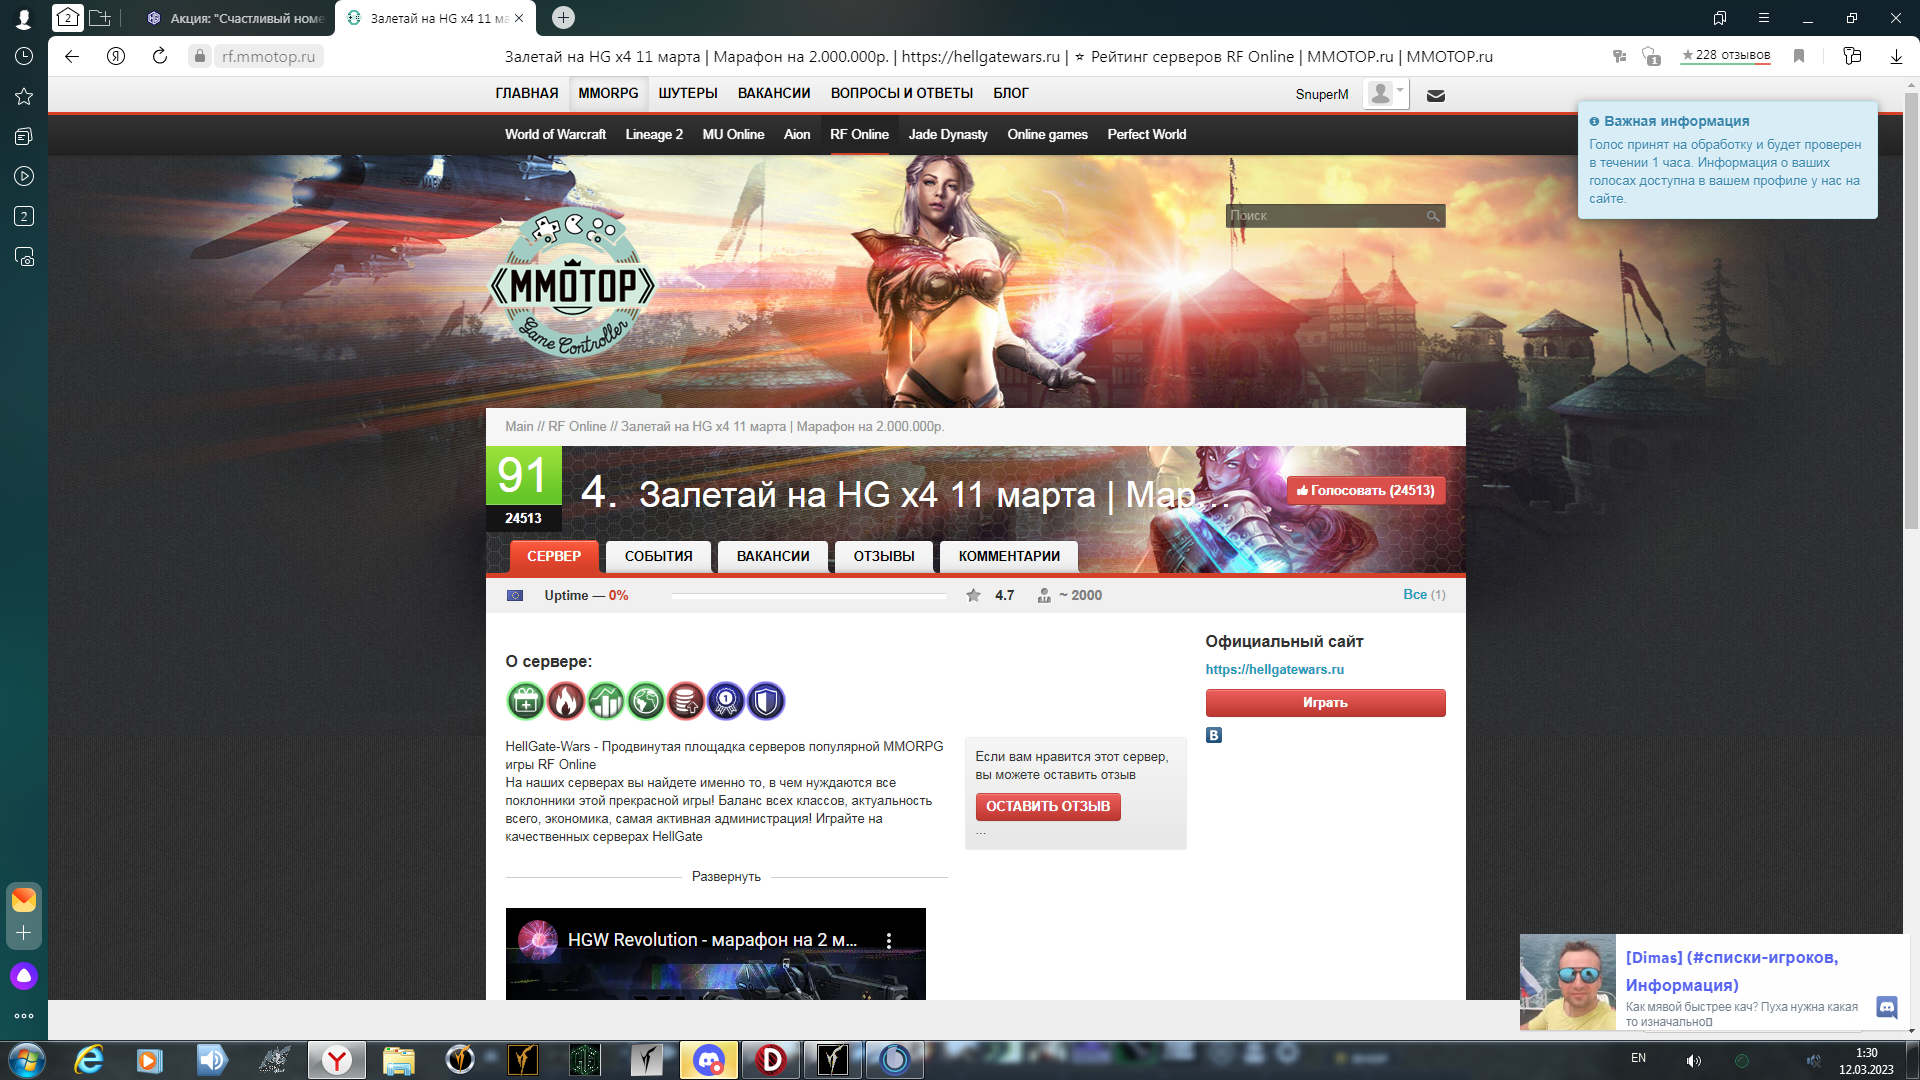Viewport: 1920px width, 1080px height.
Task: Open the collections icon in browser sidebar
Action: coord(24,136)
